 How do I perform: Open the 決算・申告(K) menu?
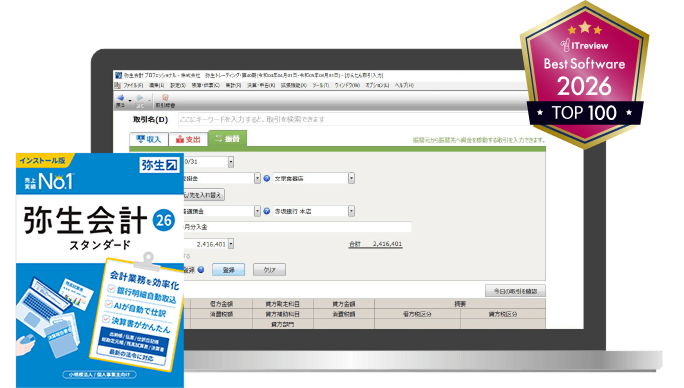tap(261, 86)
